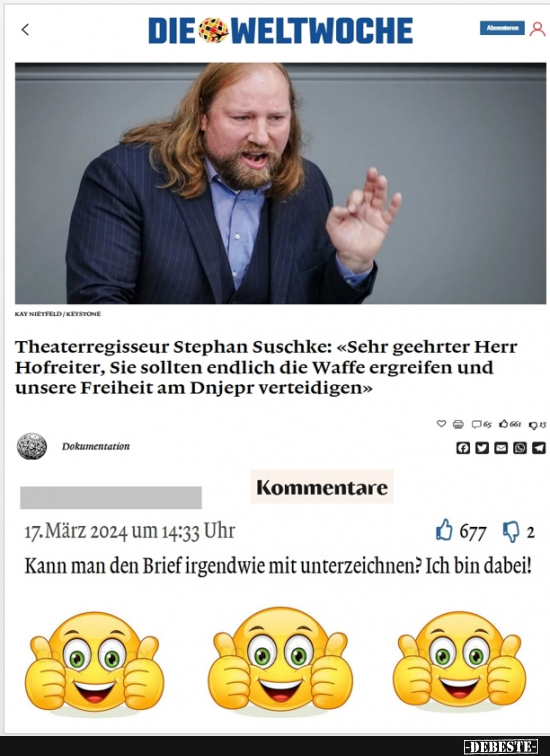Share the article by email
This screenshot has height=756, width=550.
[x=501, y=448]
